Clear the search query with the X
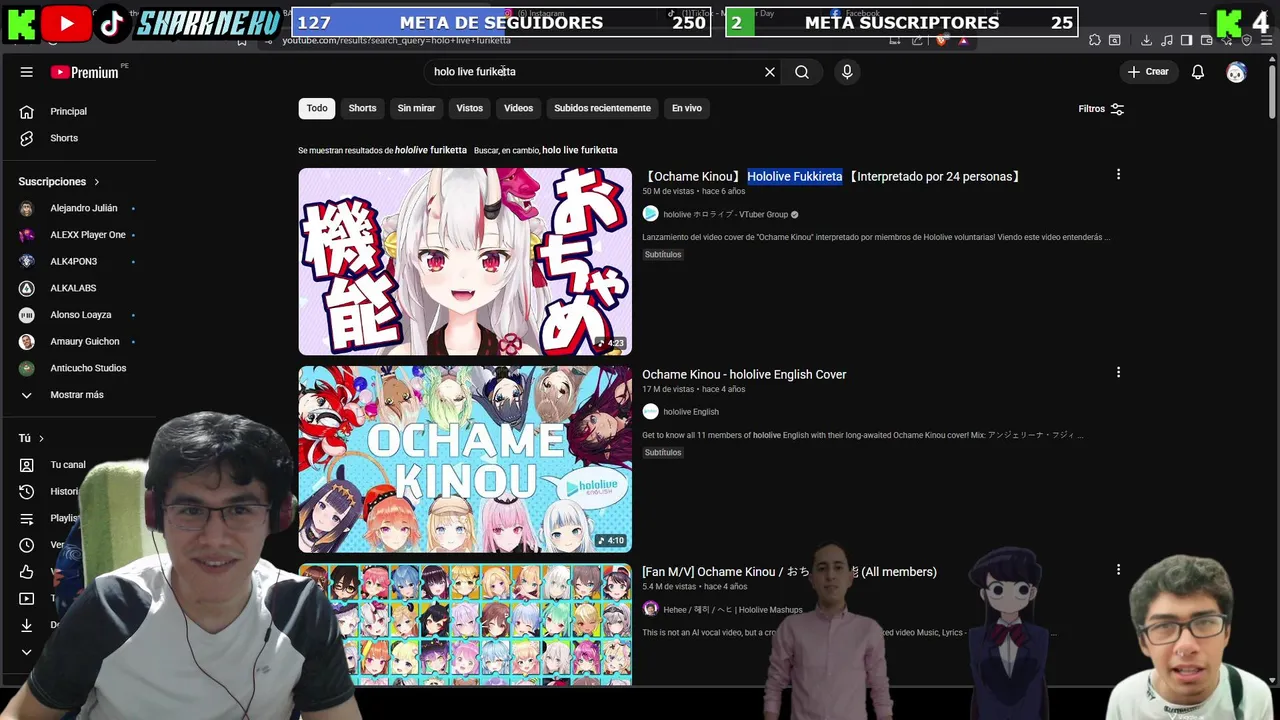Viewport: 1280px width, 720px height. pyautogui.click(x=770, y=72)
